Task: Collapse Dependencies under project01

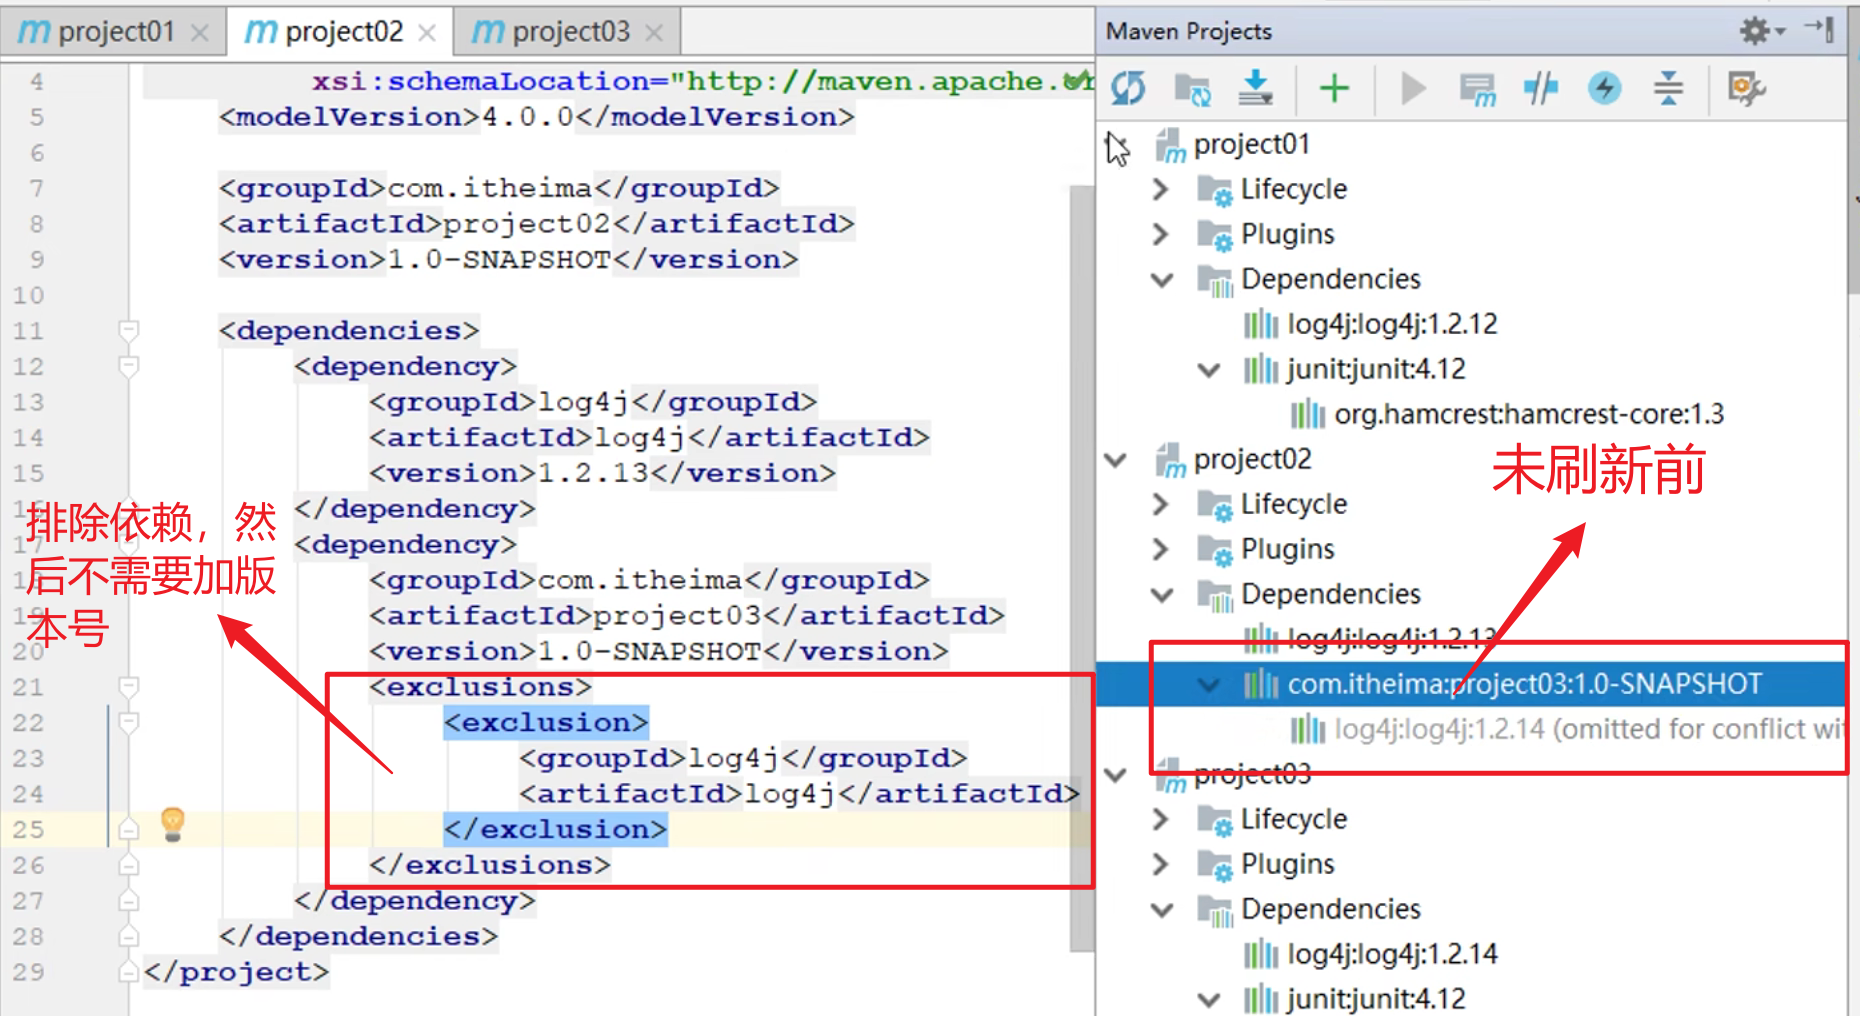Action: [x=1162, y=279]
